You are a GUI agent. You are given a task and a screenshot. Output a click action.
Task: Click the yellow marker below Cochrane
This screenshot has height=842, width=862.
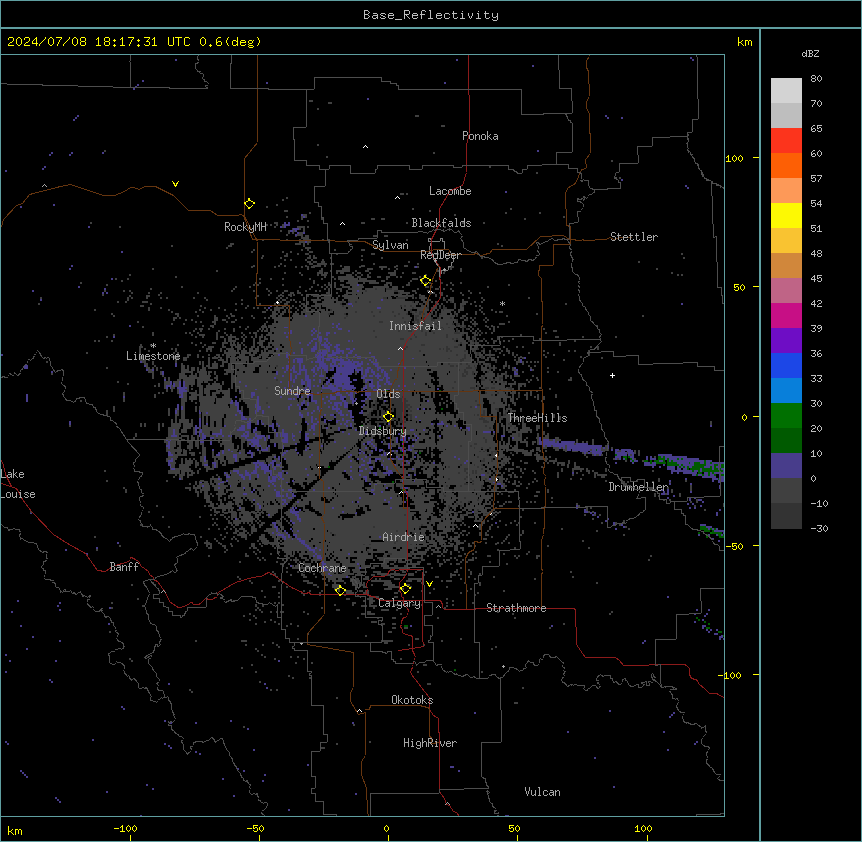point(340,590)
